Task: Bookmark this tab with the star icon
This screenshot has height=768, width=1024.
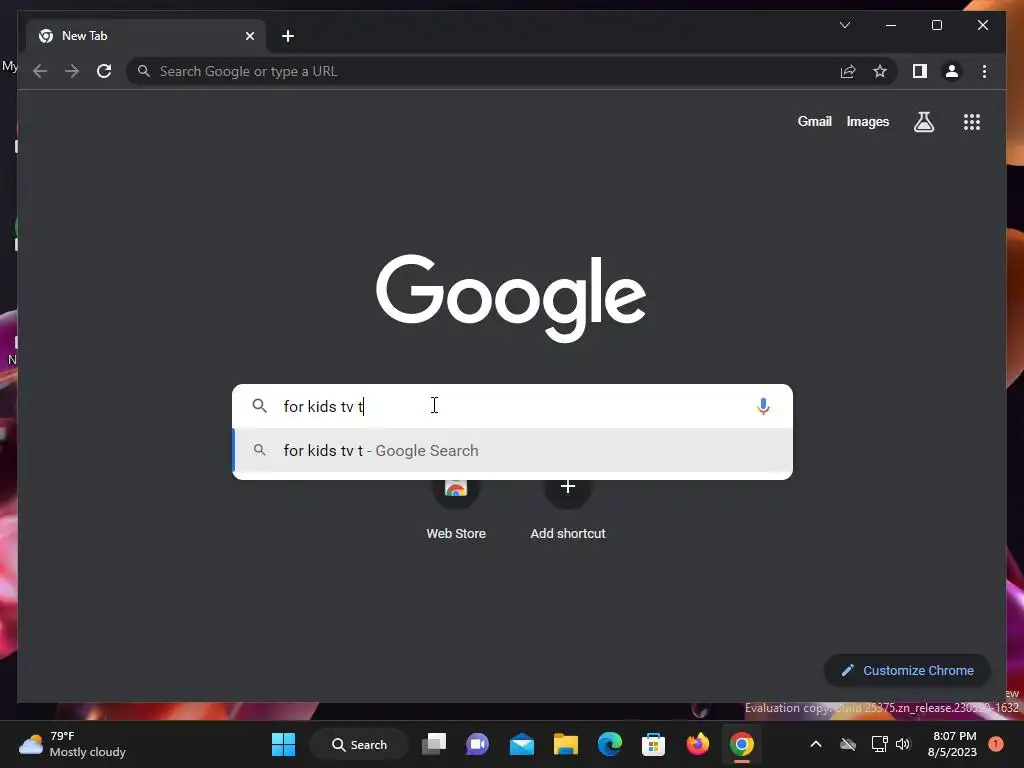Action: 880,71
